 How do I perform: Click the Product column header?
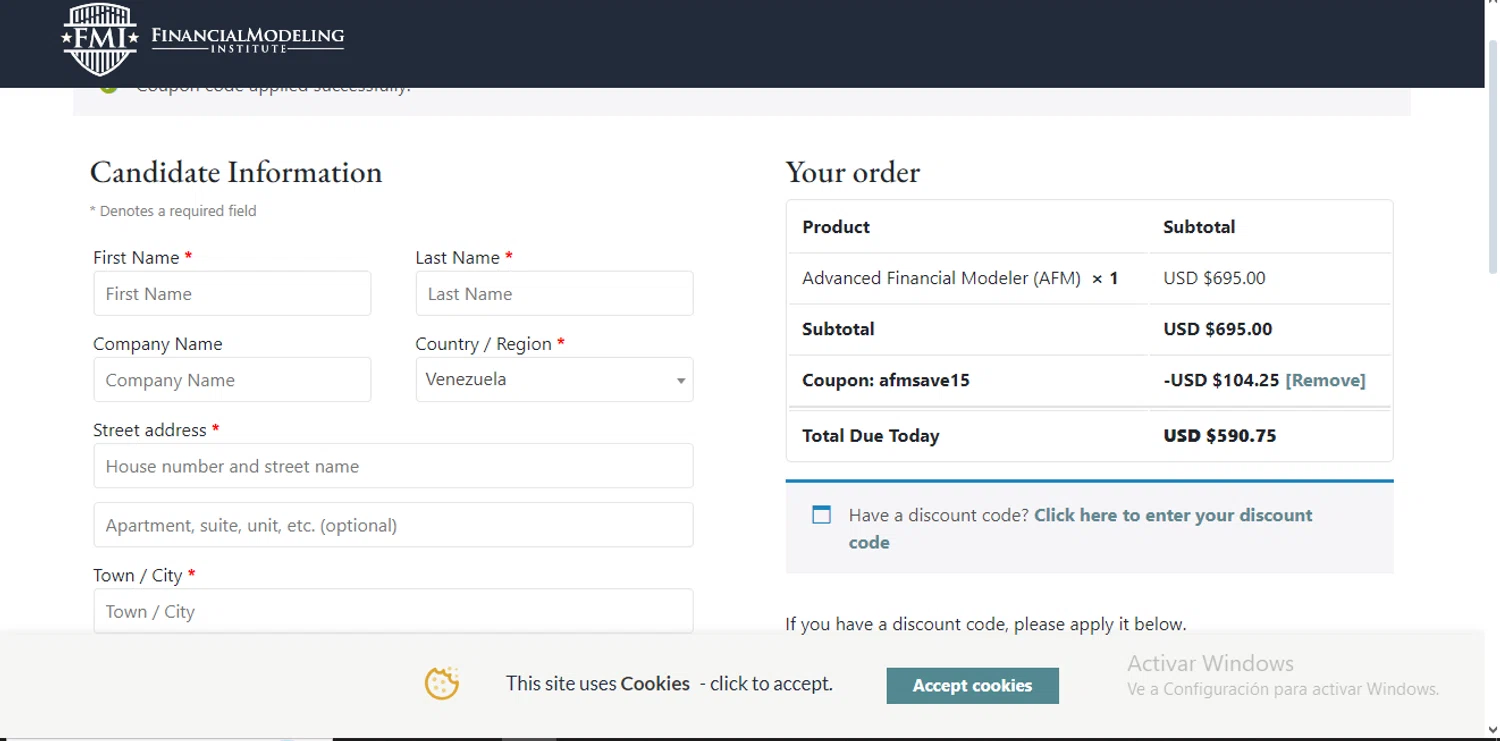click(x=836, y=227)
